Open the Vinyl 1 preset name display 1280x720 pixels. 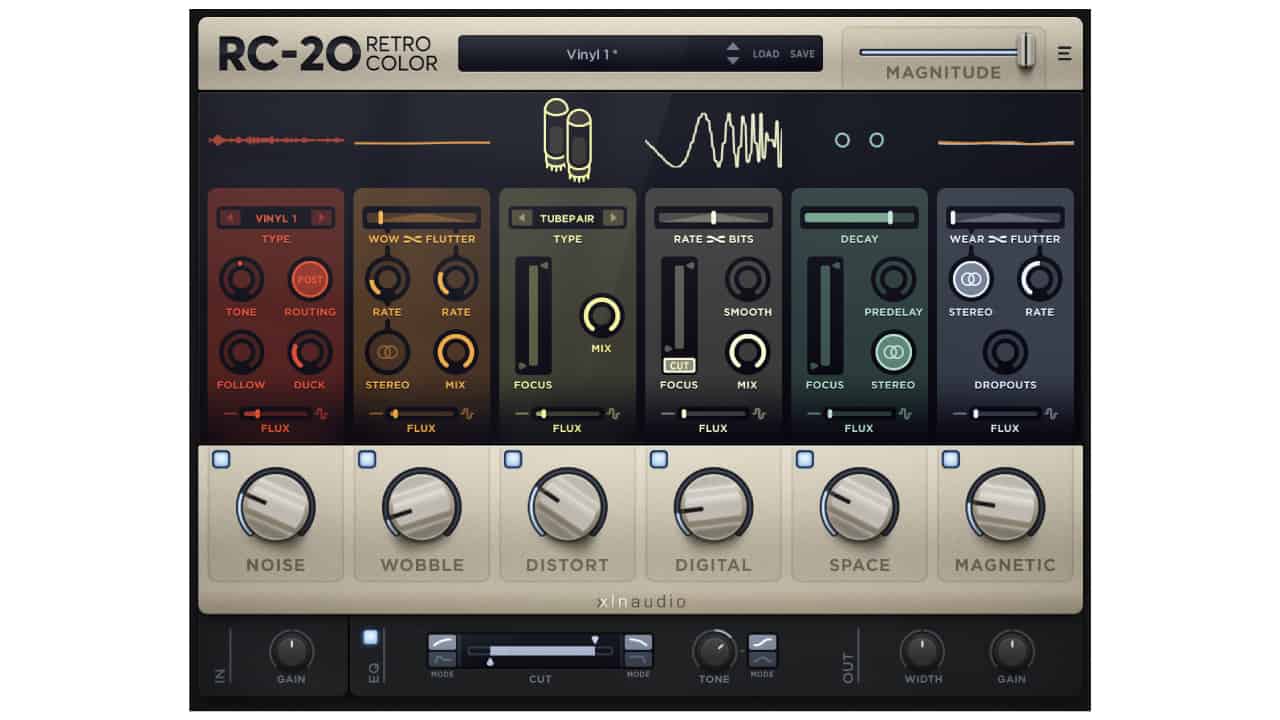pyautogui.click(x=592, y=54)
